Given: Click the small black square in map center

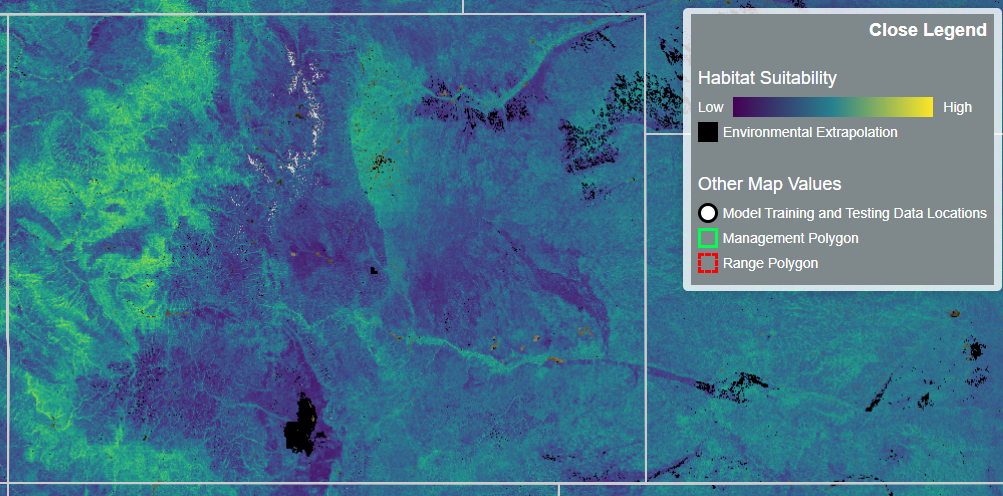Looking at the screenshot, I should click(373, 270).
